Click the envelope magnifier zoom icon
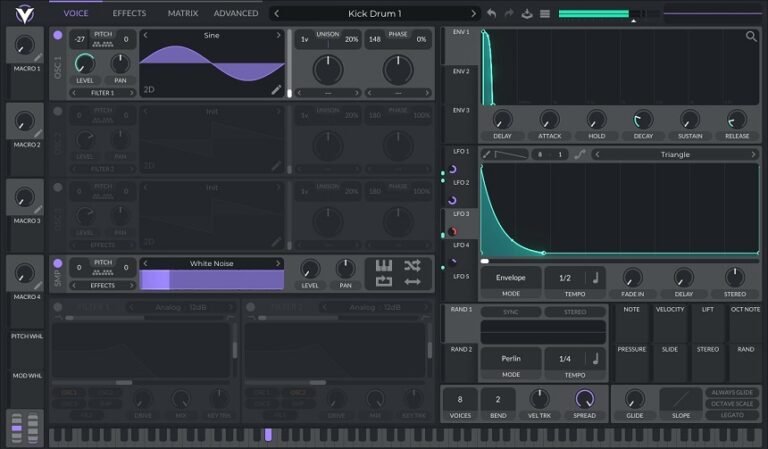768x449 pixels. tap(751, 36)
